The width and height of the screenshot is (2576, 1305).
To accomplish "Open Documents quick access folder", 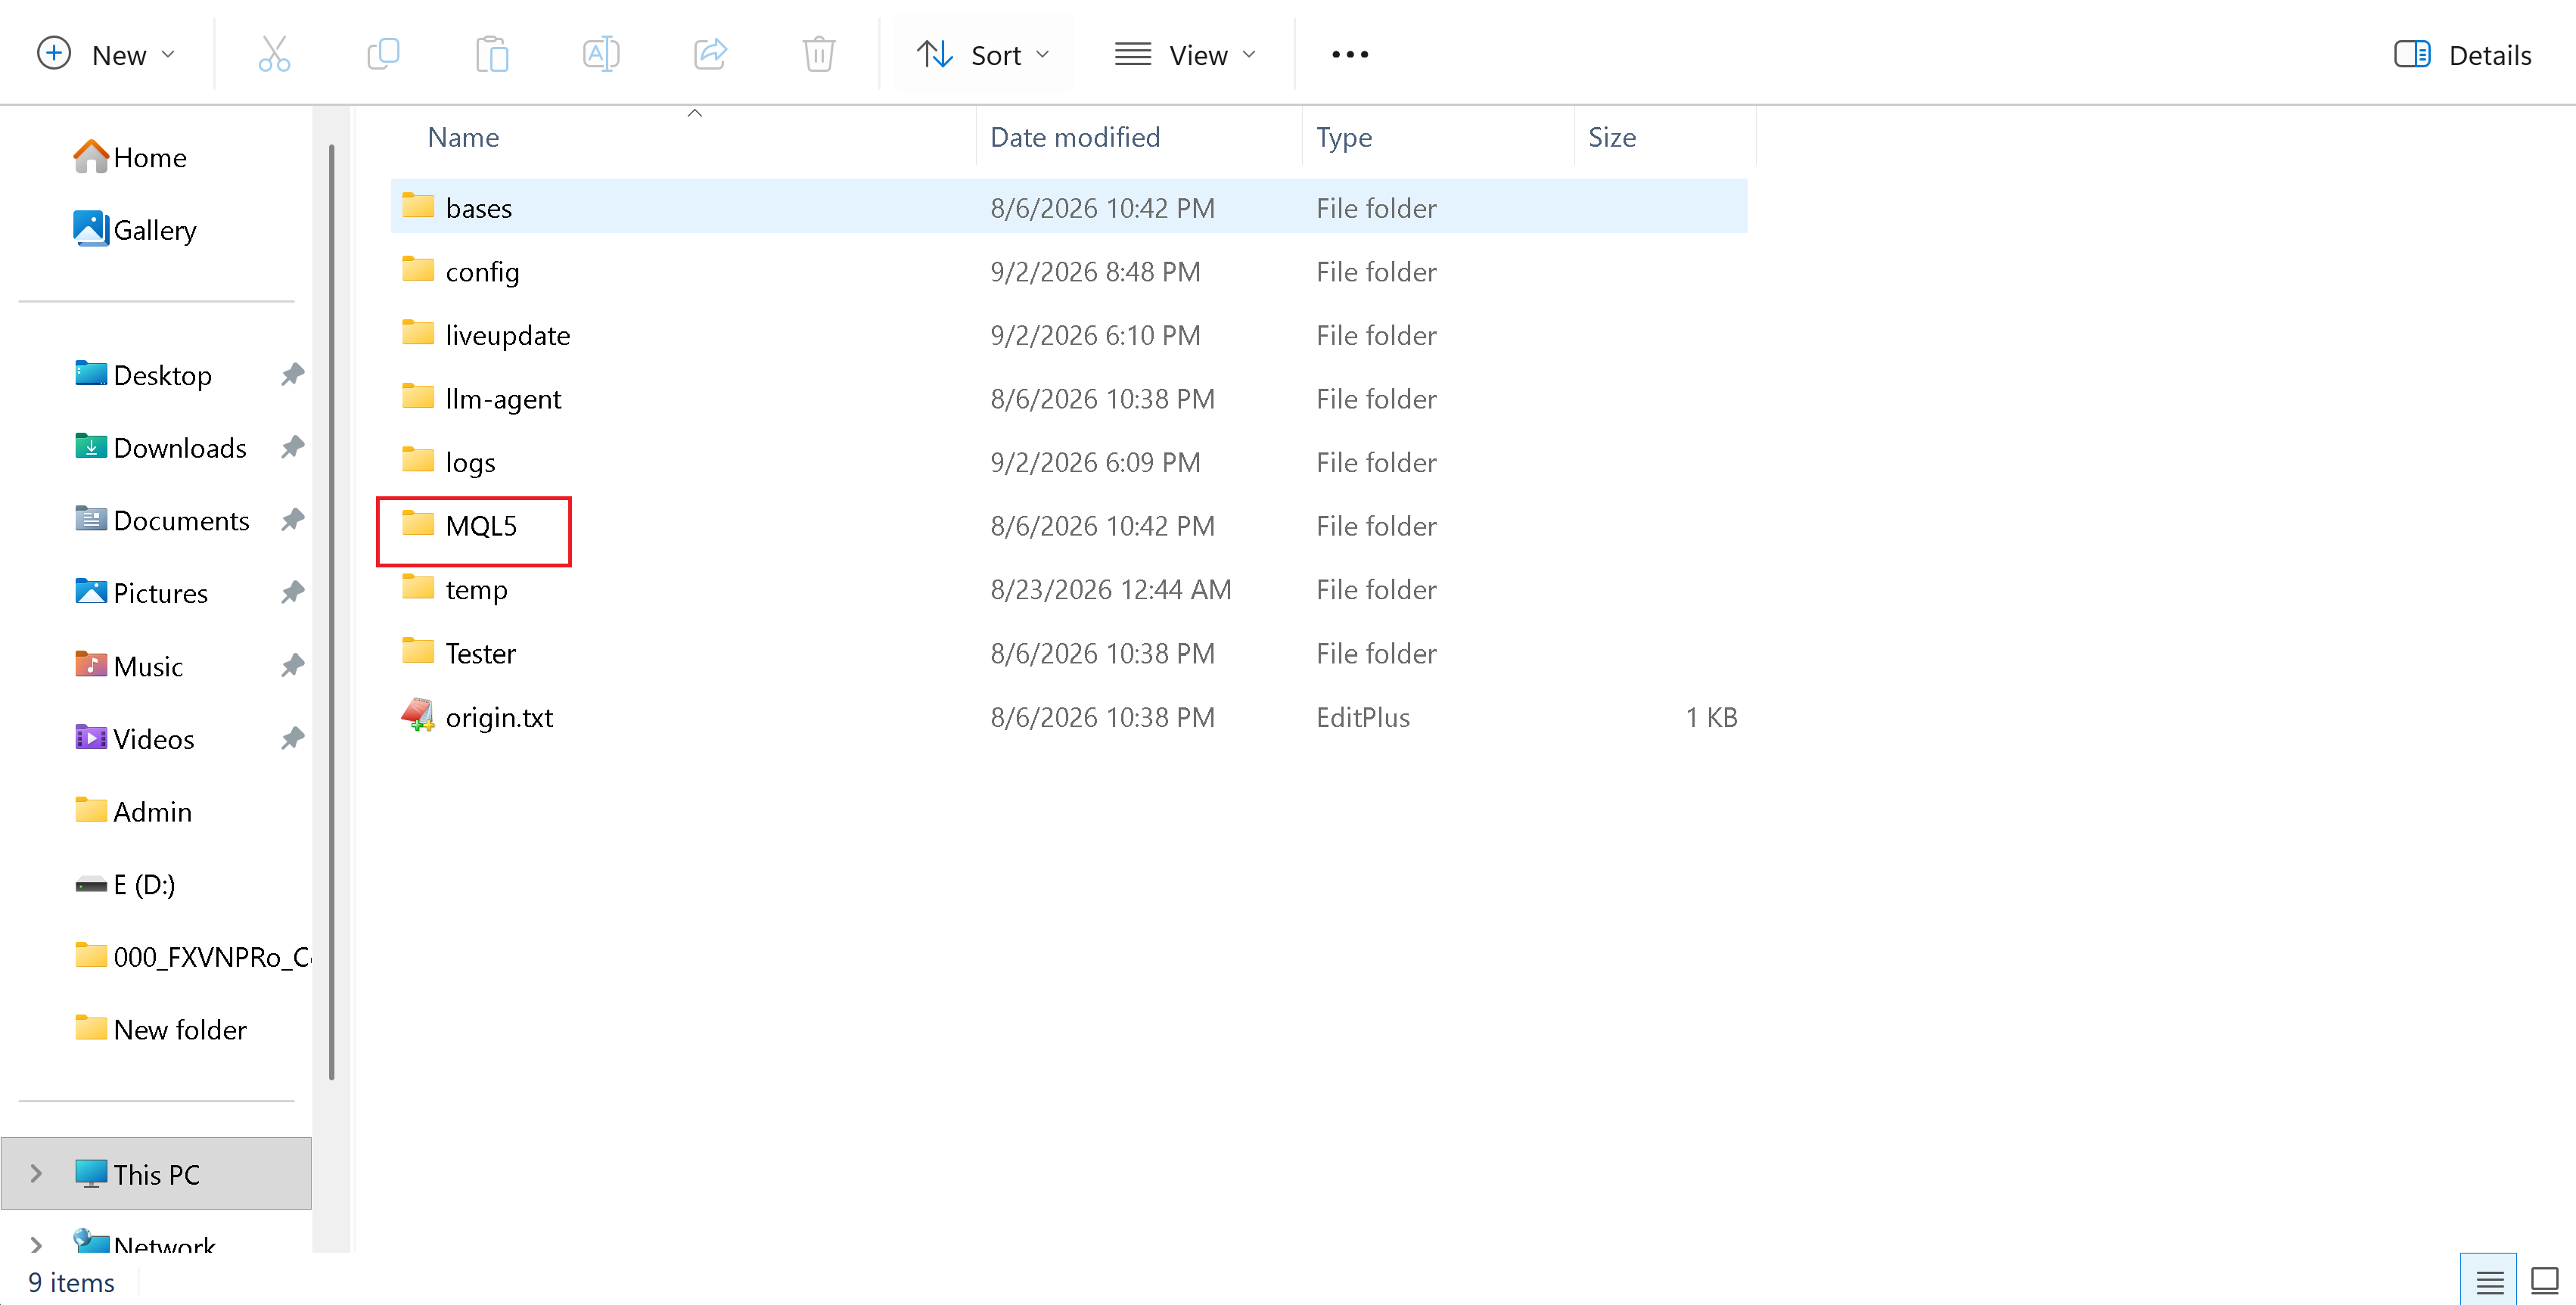I will pos(163,520).
